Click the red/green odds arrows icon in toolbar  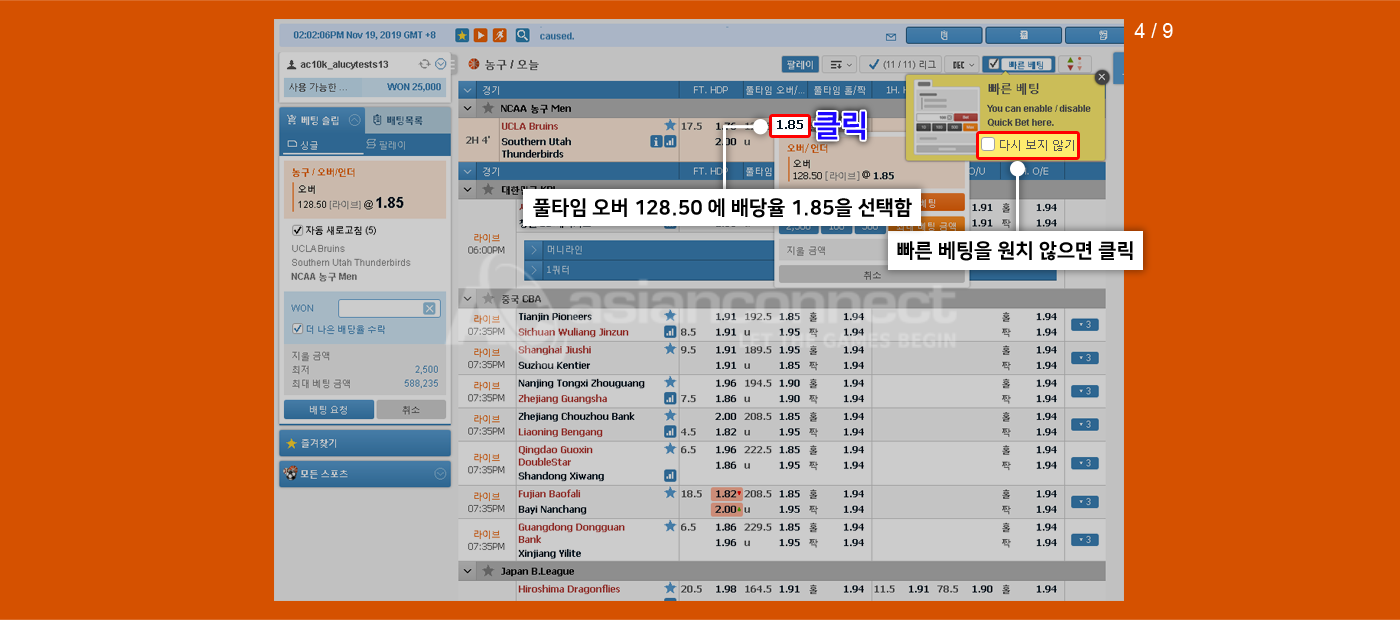[1073, 64]
